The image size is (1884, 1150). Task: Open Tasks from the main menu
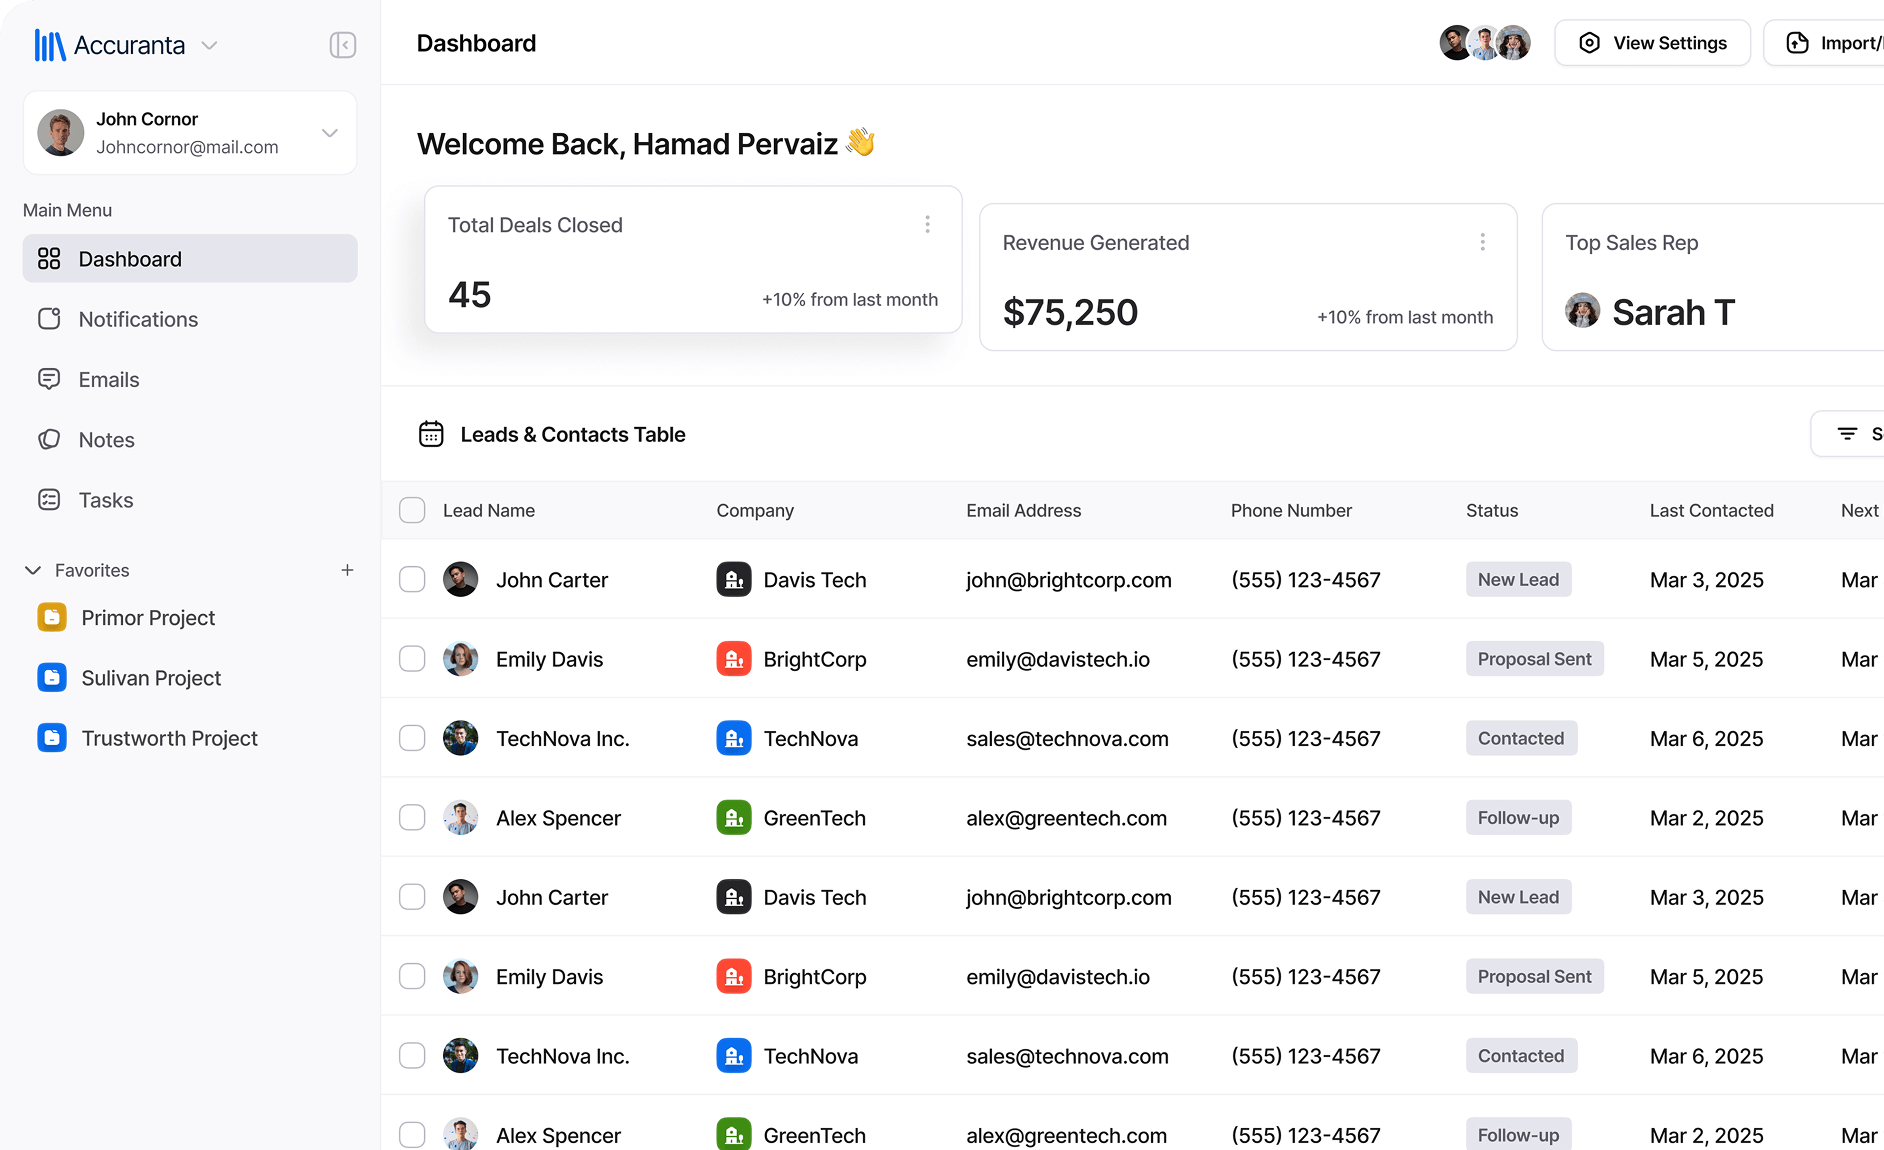[x=106, y=500]
